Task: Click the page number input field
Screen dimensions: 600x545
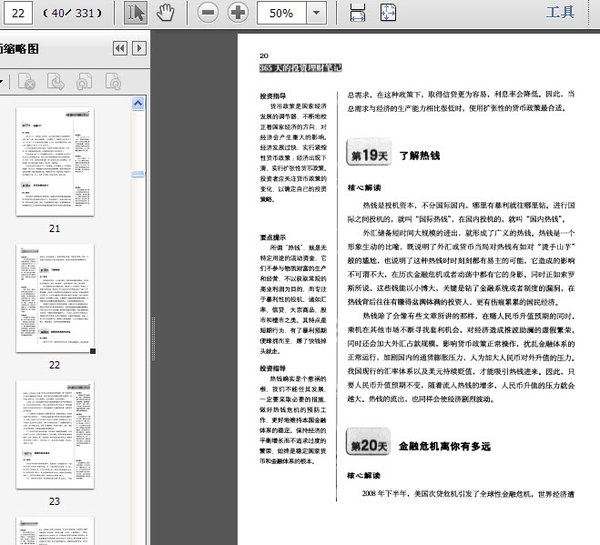Action: 19,13
